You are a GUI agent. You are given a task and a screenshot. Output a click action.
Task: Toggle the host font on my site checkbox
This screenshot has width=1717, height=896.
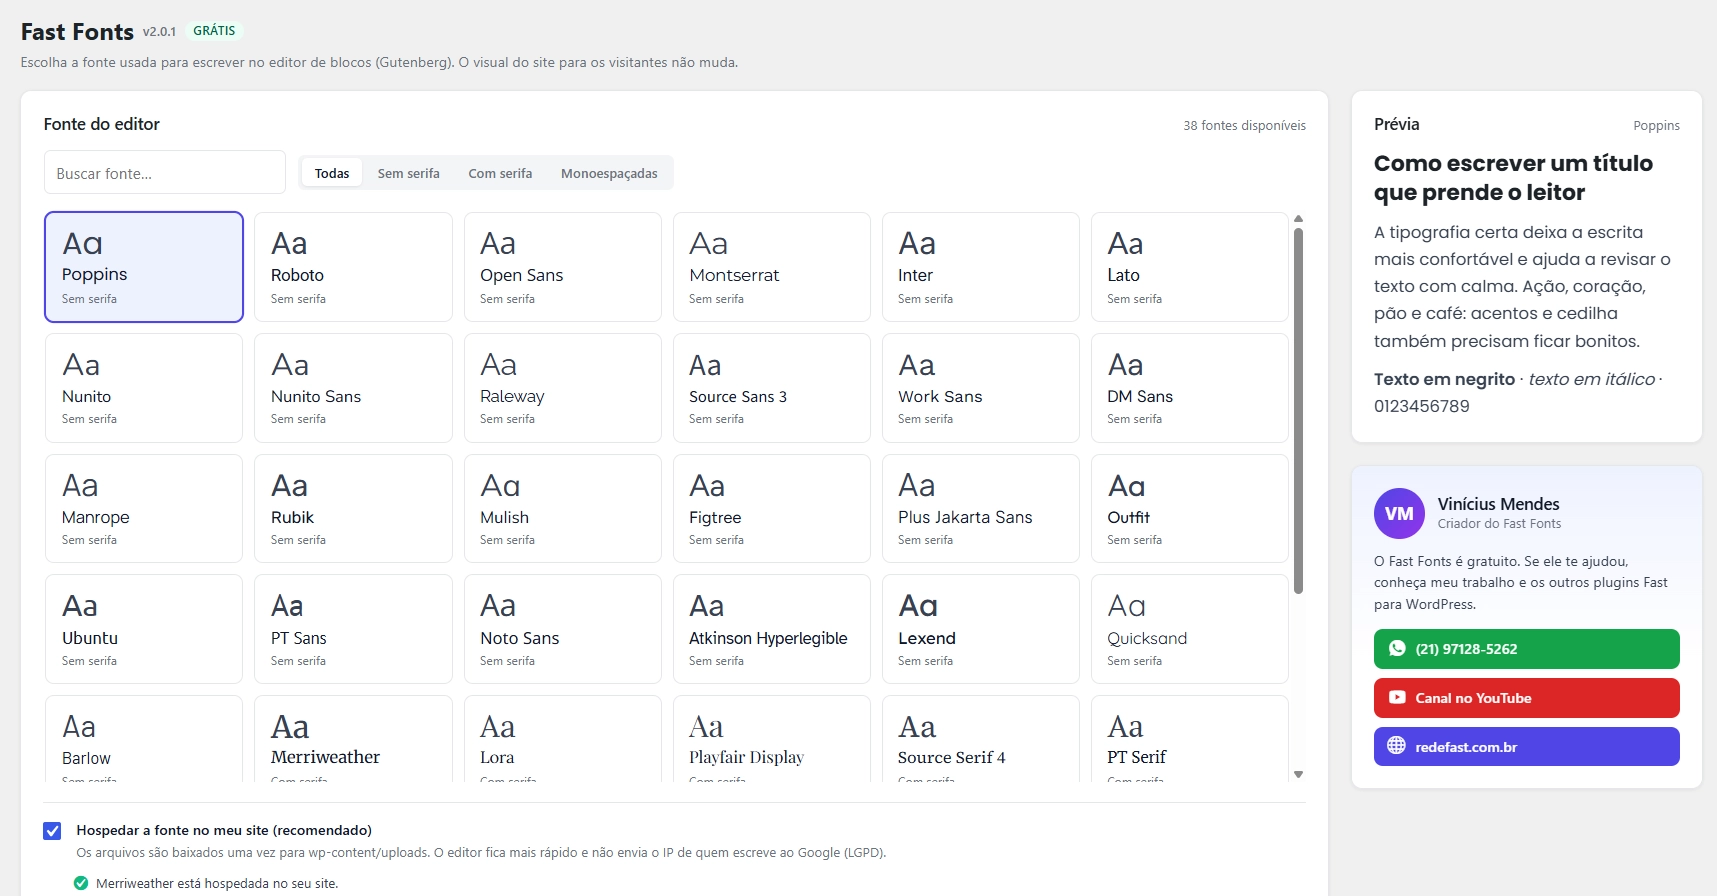point(52,831)
